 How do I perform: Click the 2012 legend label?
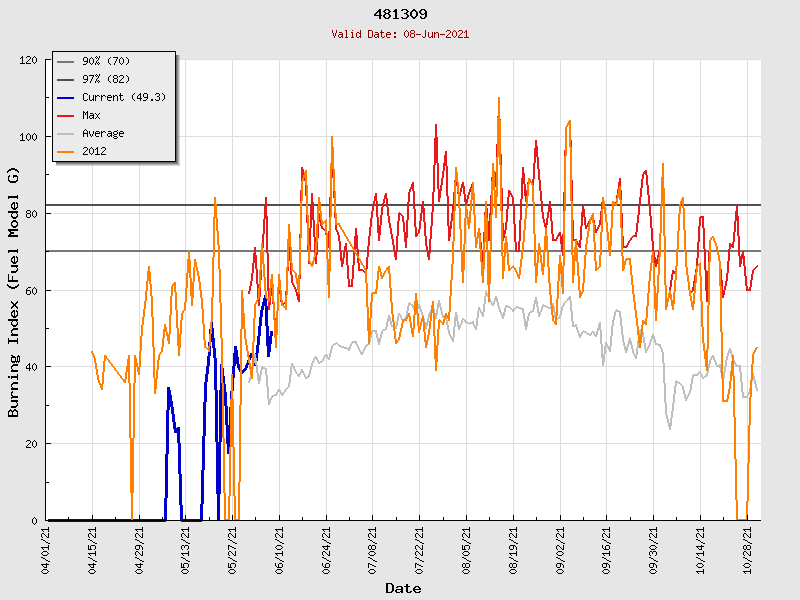point(95,152)
